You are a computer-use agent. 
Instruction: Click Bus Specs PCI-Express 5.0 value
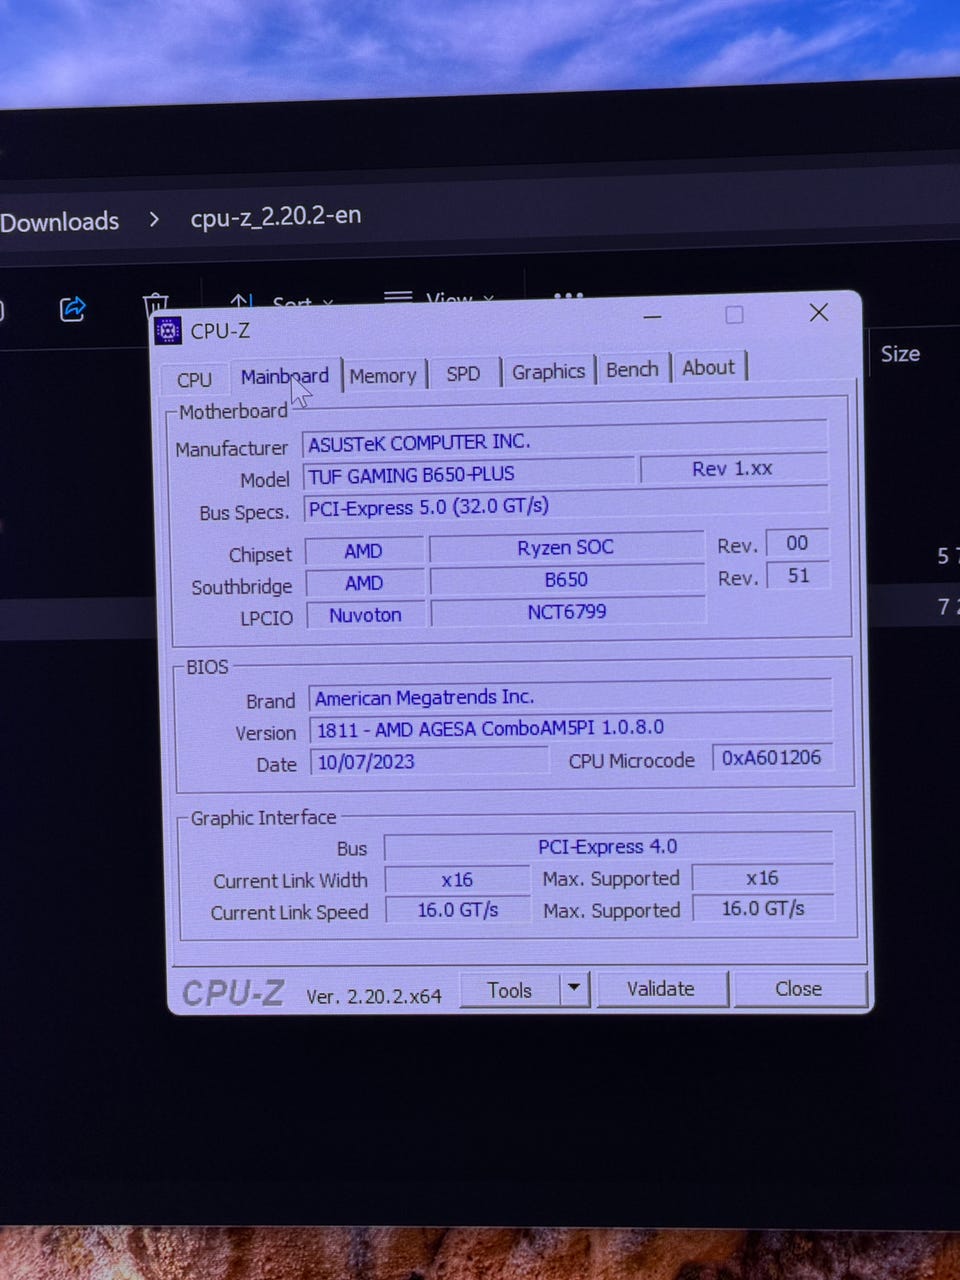(x=566, y=505)
